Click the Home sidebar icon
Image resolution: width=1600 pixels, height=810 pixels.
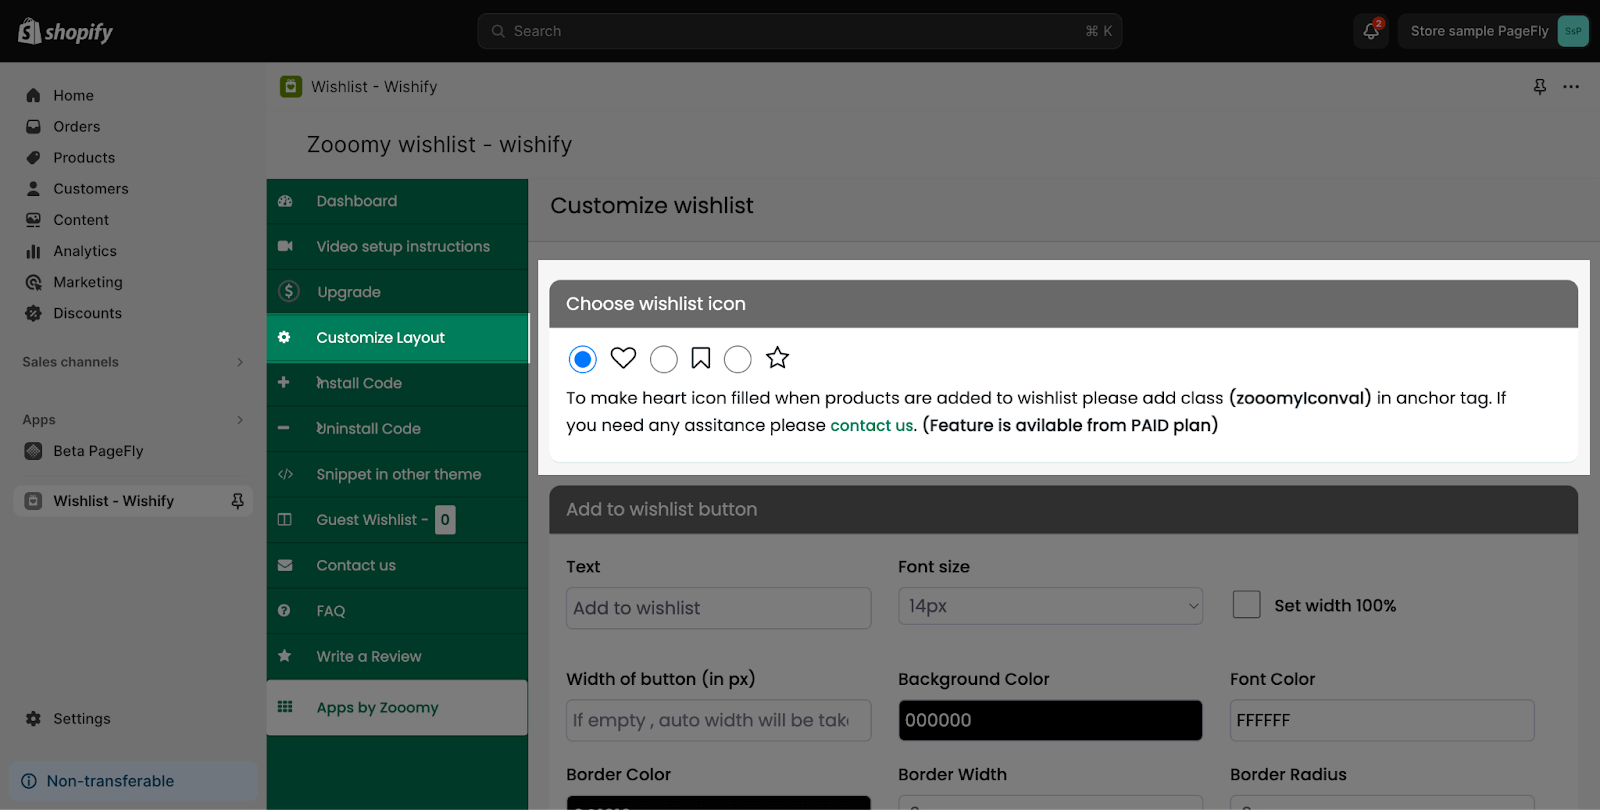pyautogui.click(x=33, y=95)
